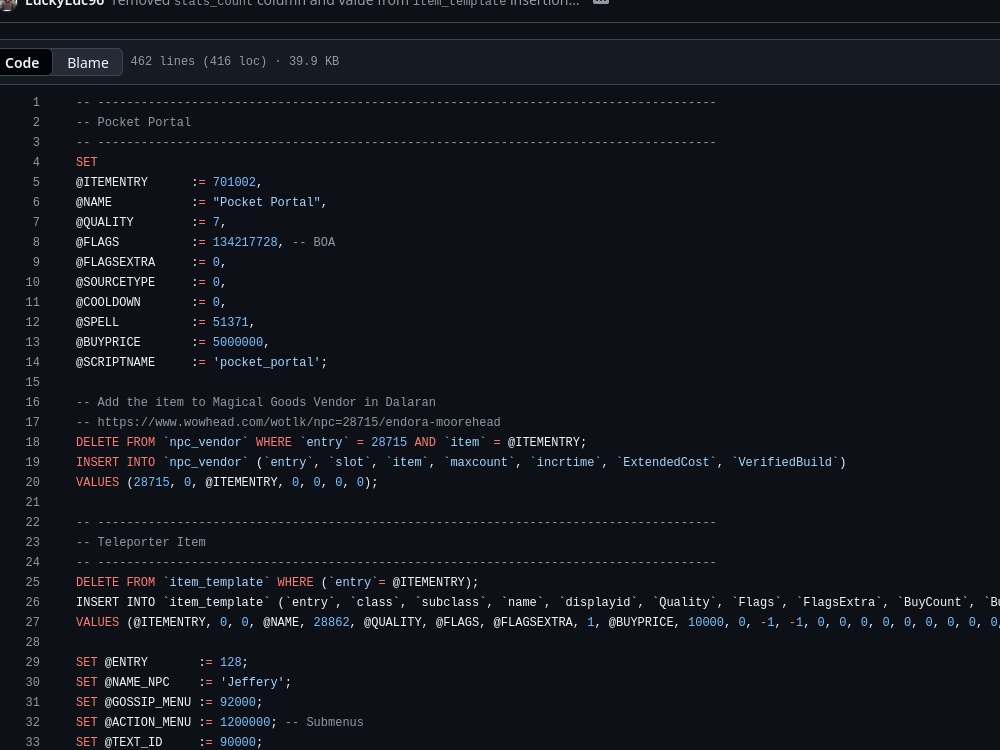Click the '462 lines (416 loc) · 39.9 KB' file info
Image resolution: width=1000 pixels, height=750 pixels.
(x=235, y=61)
